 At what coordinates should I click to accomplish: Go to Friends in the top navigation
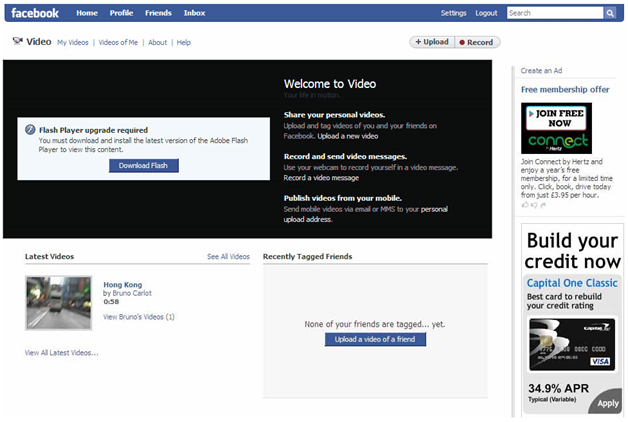click(158, 13)
